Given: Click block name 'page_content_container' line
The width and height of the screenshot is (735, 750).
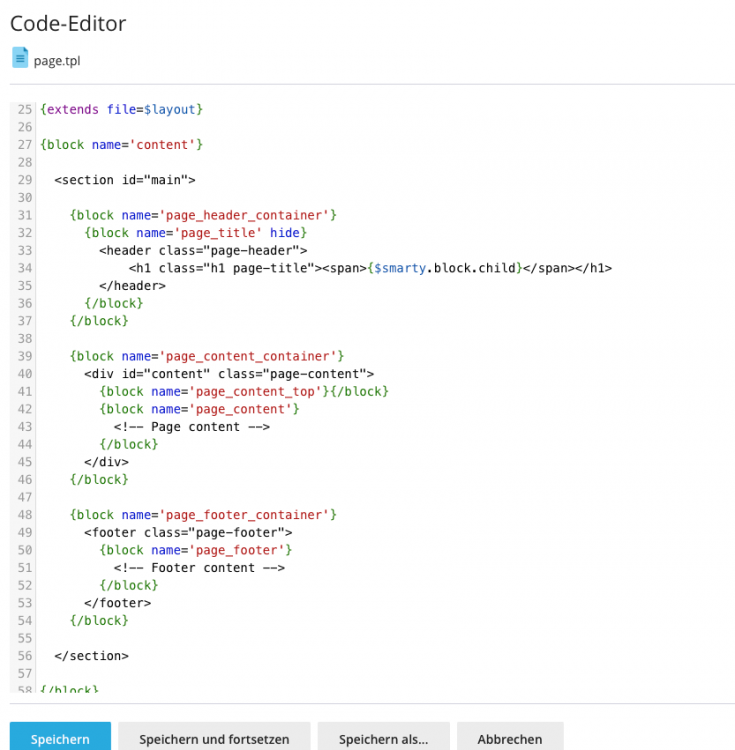Looking at the screenshot, I should 207,356.
